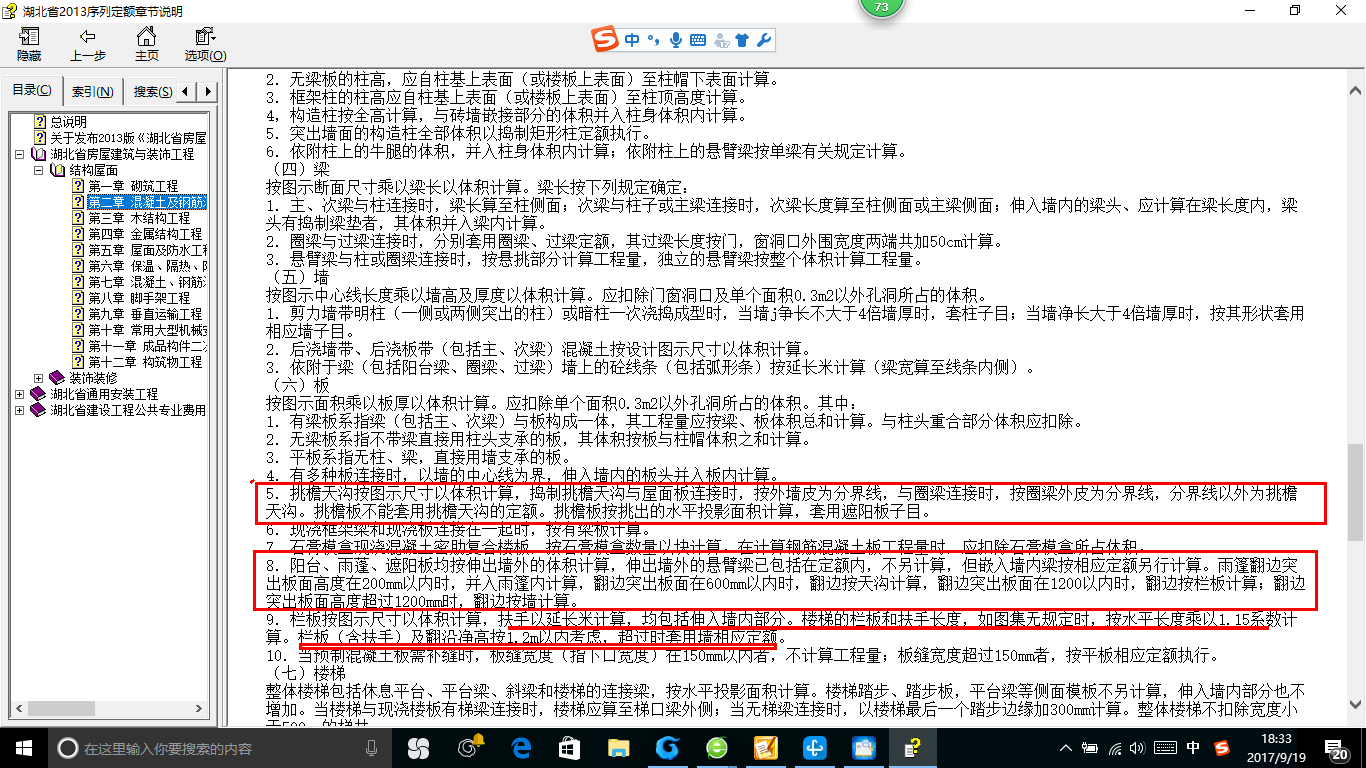
Task: Open Sogou skin shirt icon
Action: click(x=742, y=40)
